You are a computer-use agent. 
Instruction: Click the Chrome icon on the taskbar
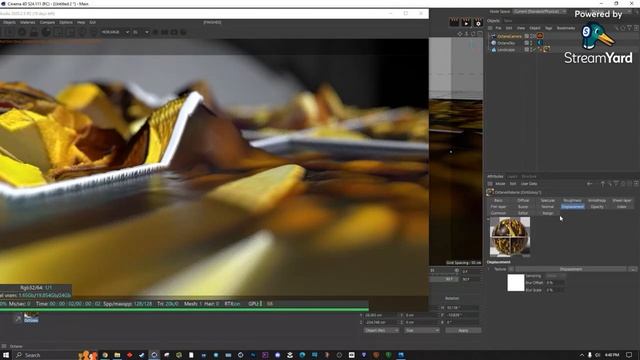[105, 355]
